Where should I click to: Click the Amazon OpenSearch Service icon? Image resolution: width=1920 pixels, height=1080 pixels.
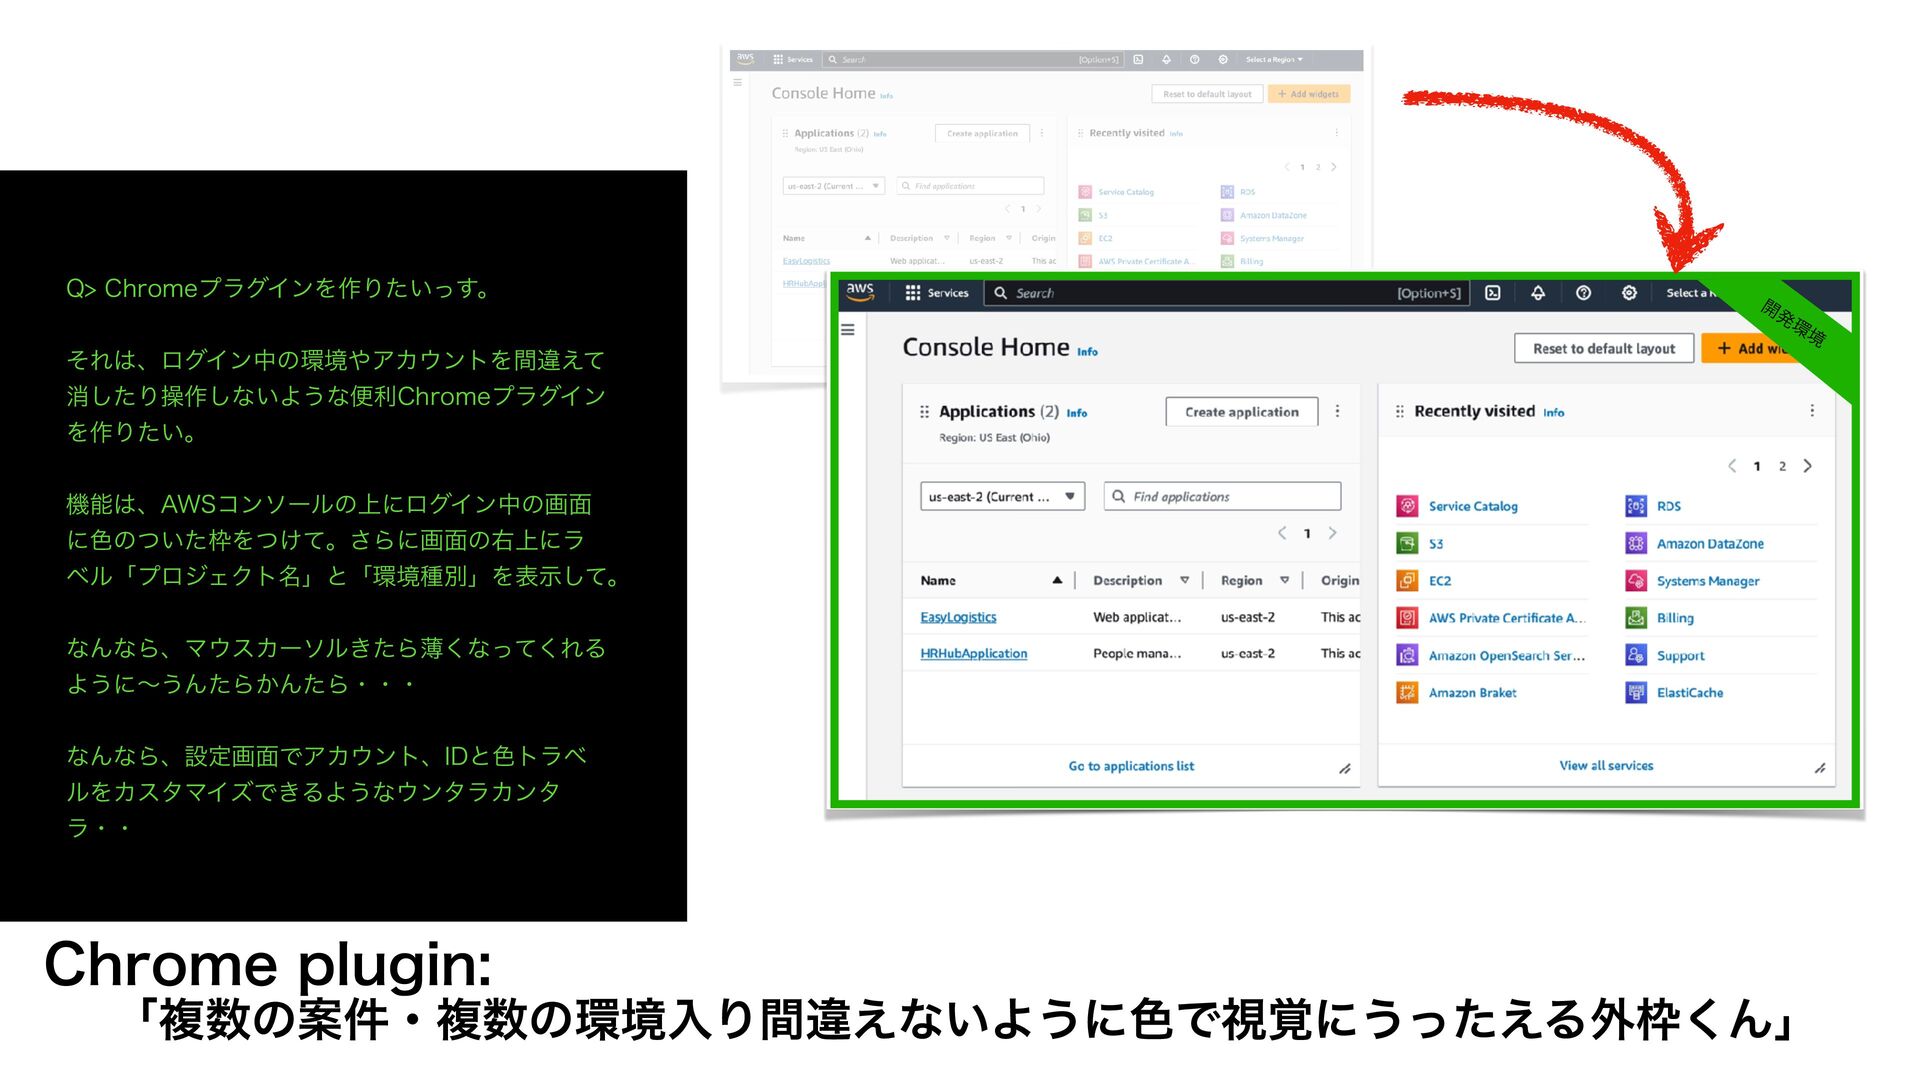[1407, 655]
